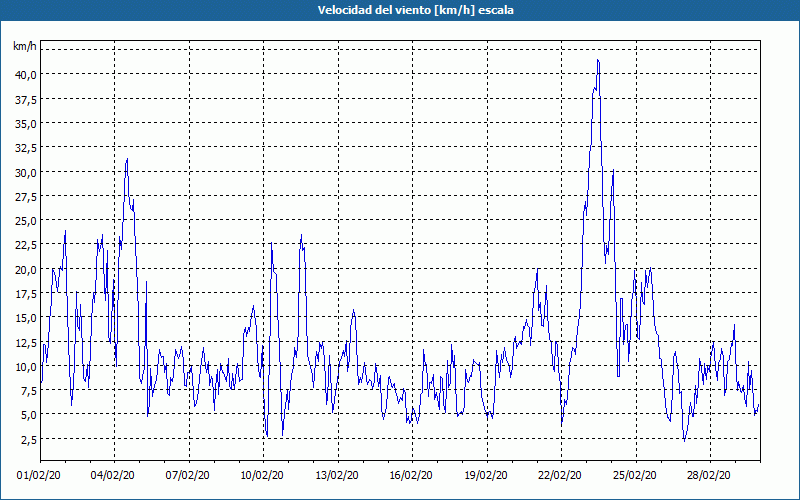Image resolution: width=800 pixels, height=500 pixels.
Task: Select the 20,0 y-axis value
Action: click(26, 269)
